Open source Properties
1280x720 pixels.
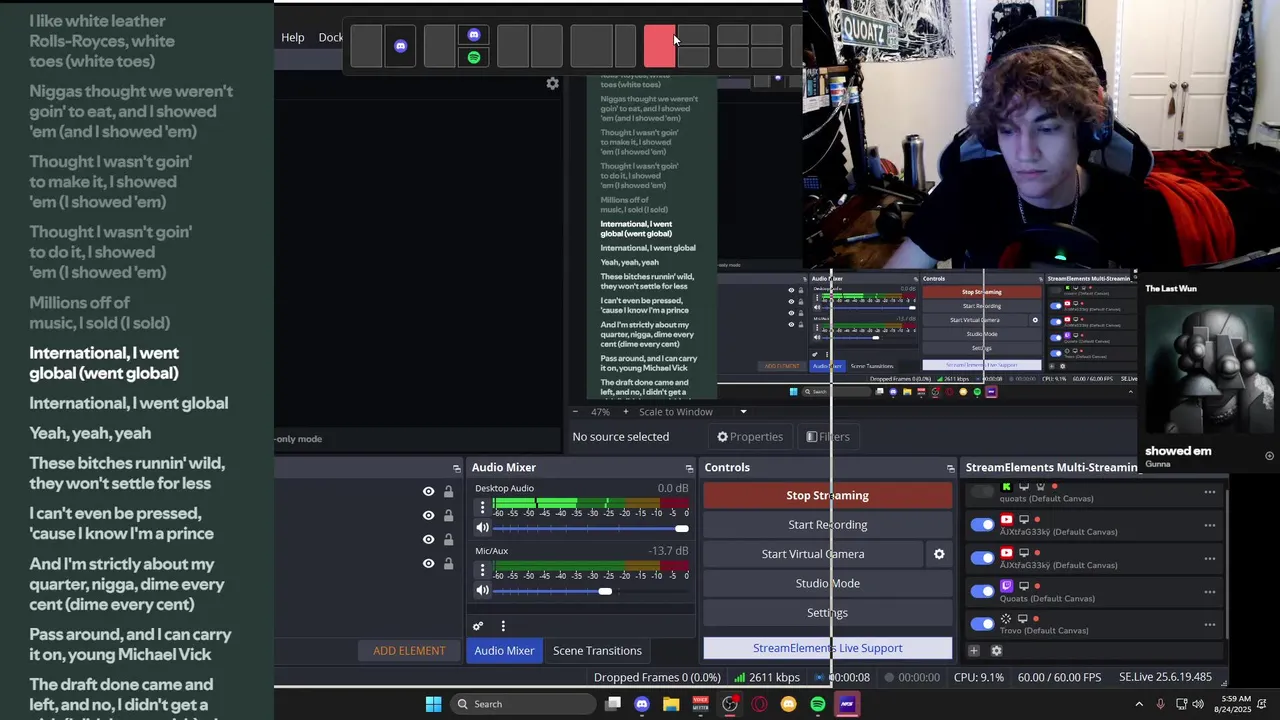point(749,437)
